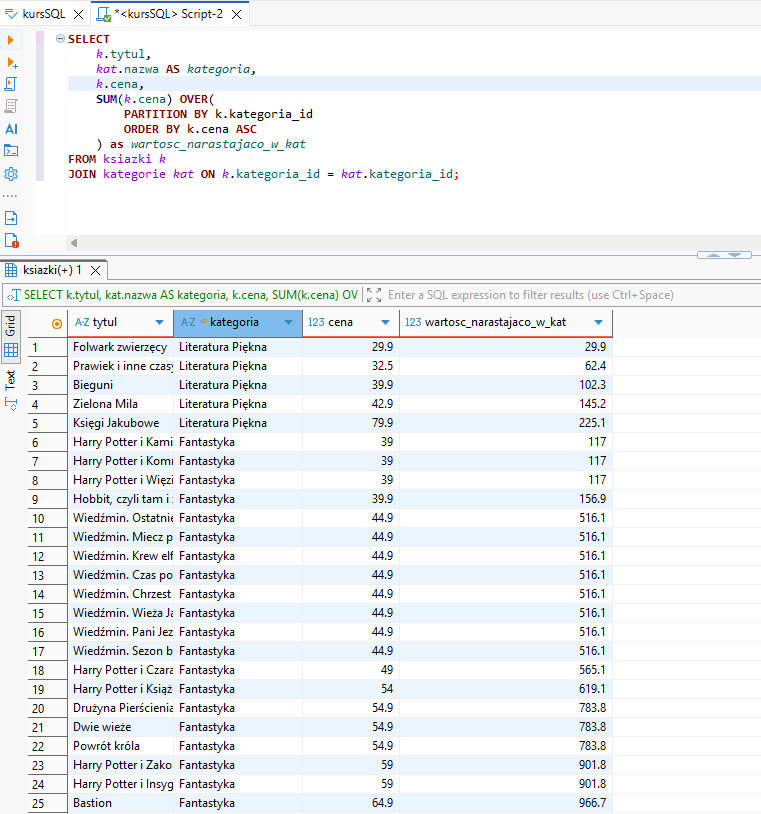Click the page with red error badge icon
Screen dimensions: 761x814
coord(11,240)
